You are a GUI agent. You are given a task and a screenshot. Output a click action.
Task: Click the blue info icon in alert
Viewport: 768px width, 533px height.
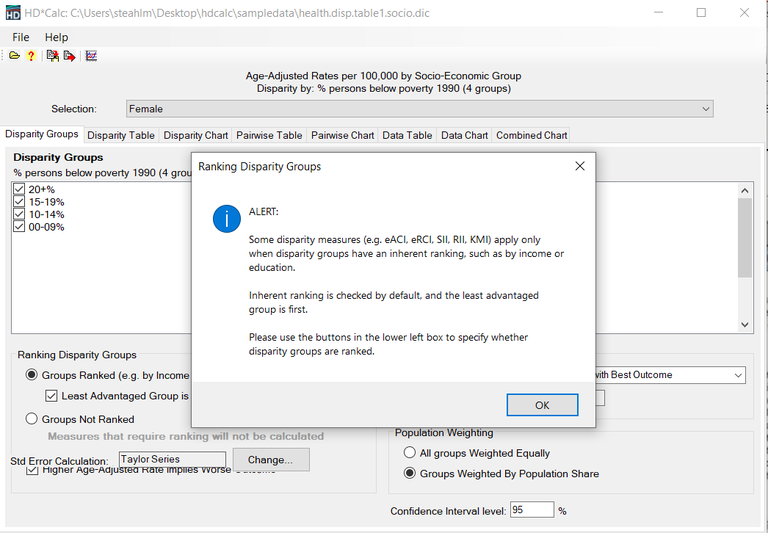(226, 219)
